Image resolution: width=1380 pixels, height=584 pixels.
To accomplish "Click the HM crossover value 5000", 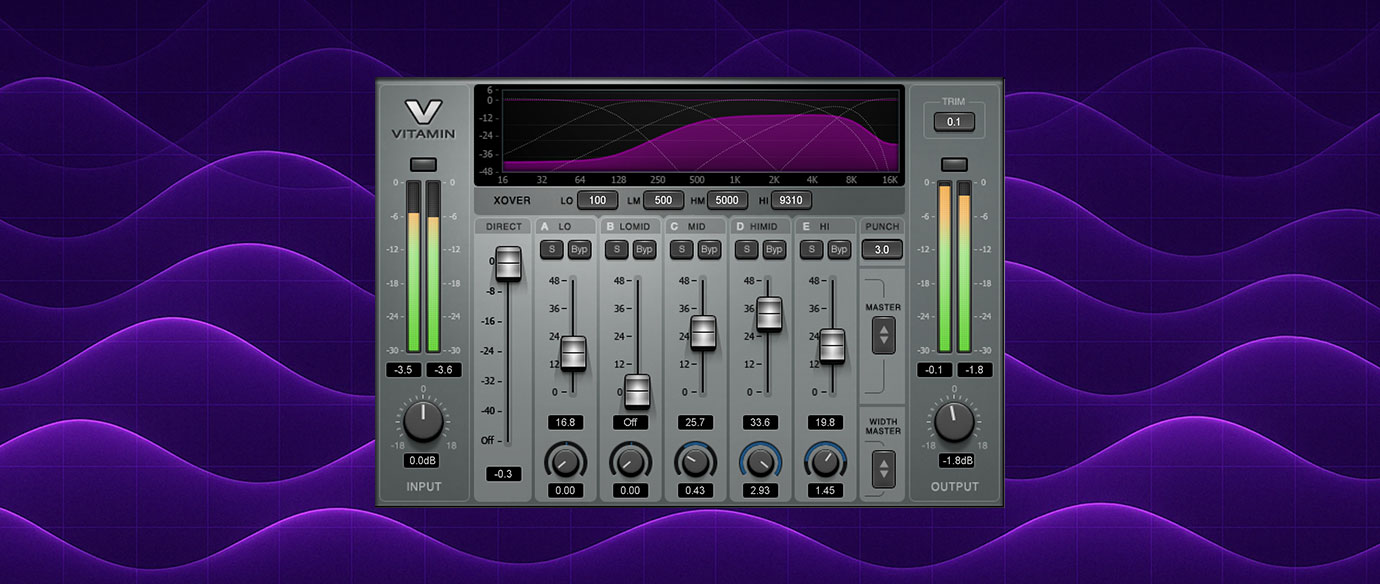I will 727,200.
